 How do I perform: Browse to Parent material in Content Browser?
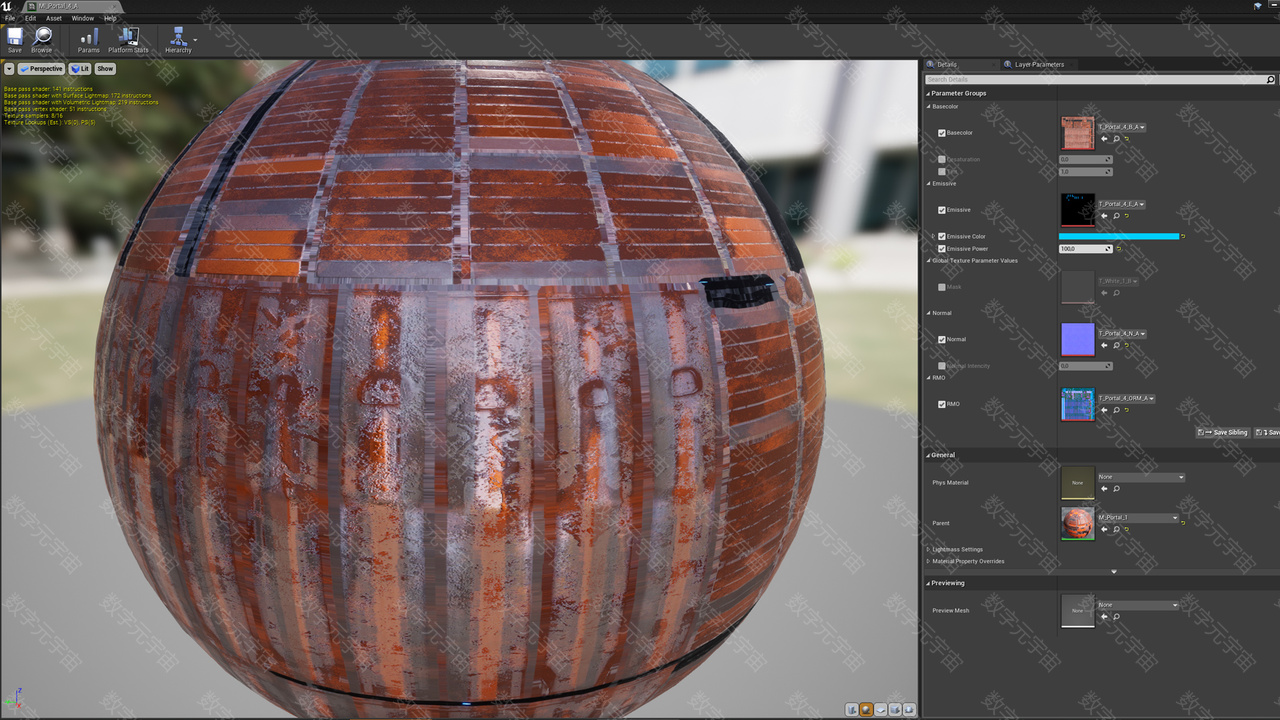(1116, 529)
